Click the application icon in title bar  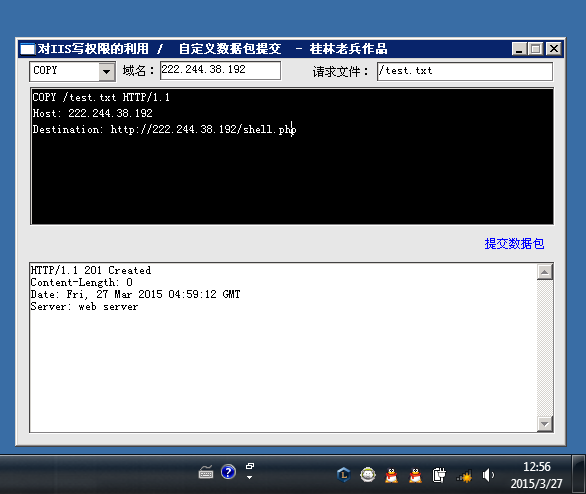[27, 49]
